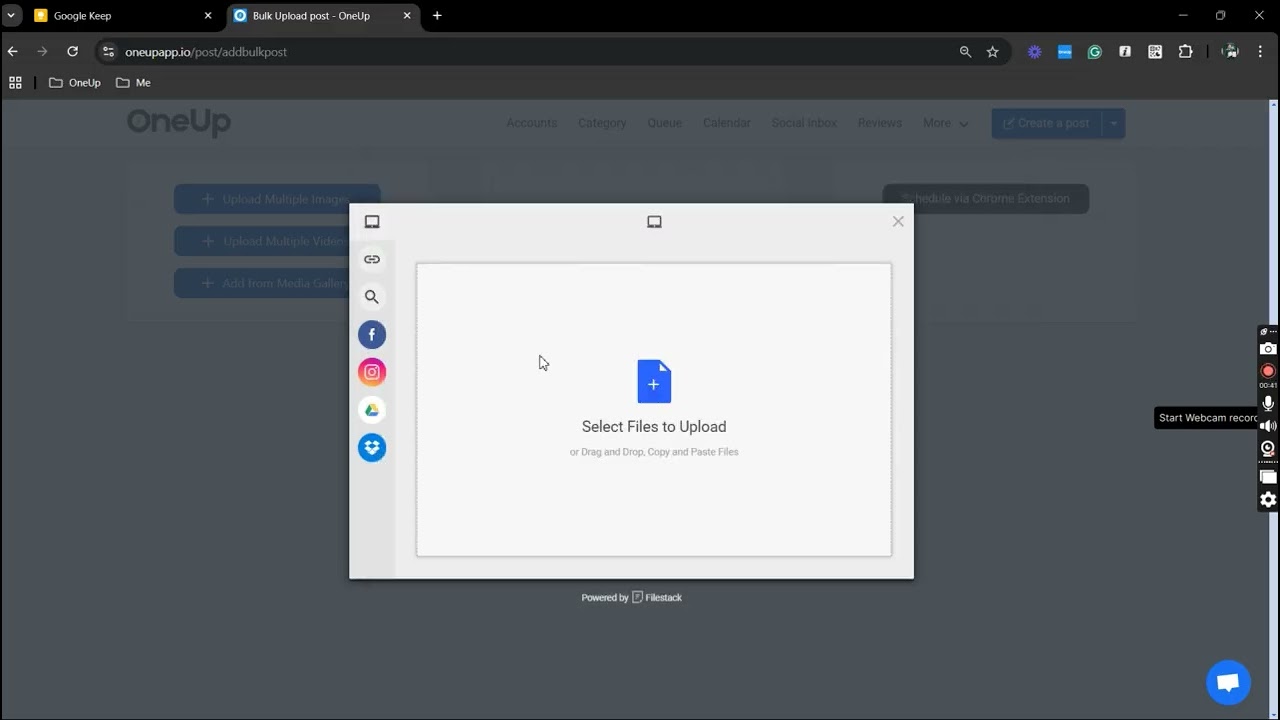This screenshot has height=720, width=1280.
Task: Pick Google Drive as upload source
Action: [372, 410]
